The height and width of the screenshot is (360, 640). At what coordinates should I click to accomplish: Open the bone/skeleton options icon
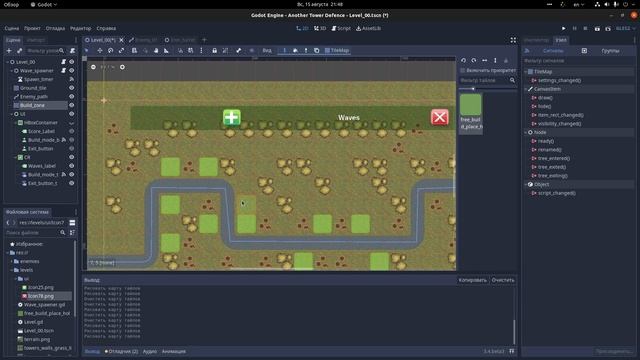pyautogui.click(x=239, y=51)
